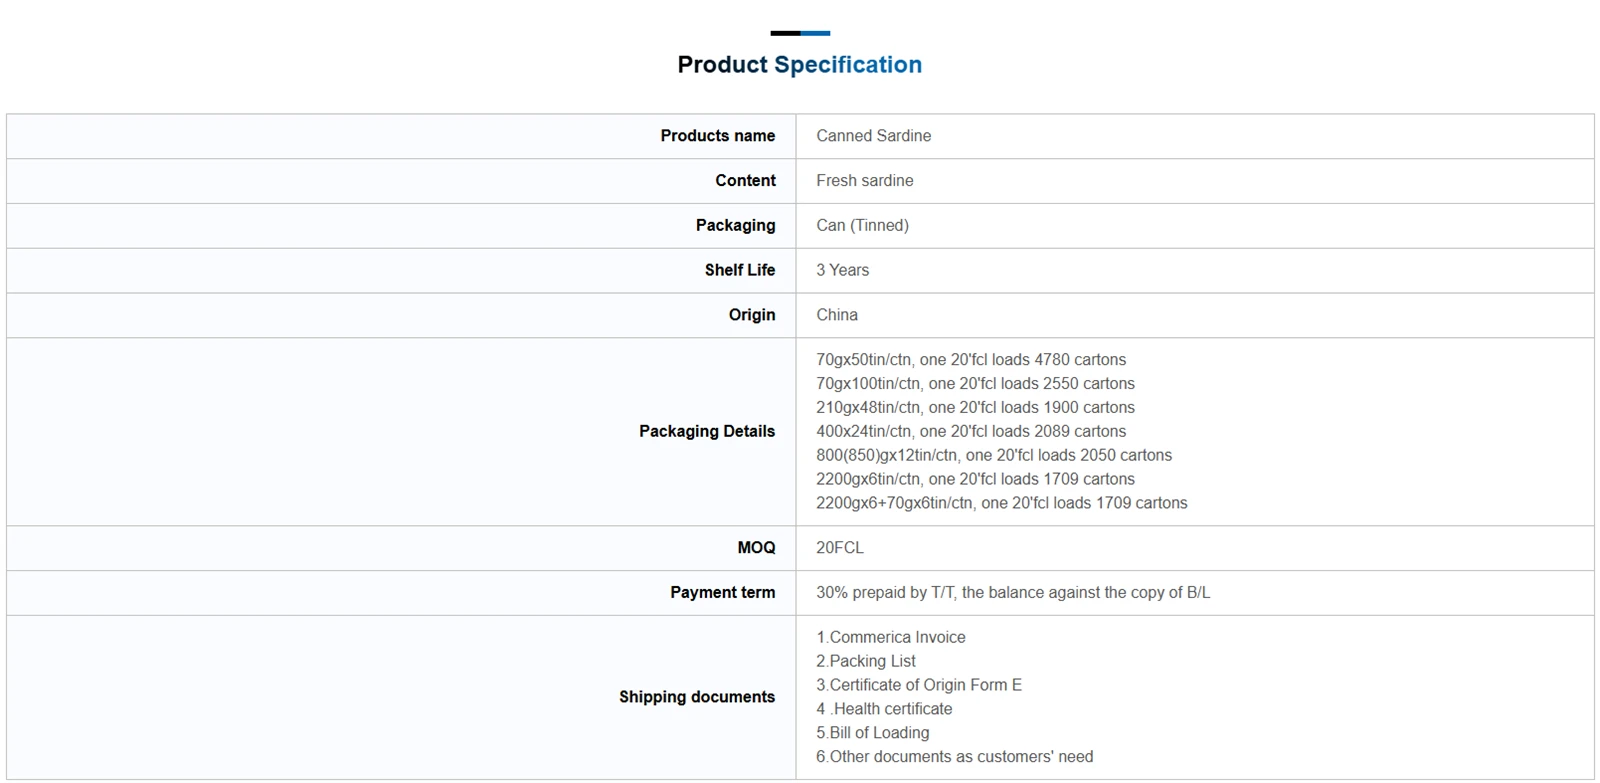Screen dimensions: 1600x783
Task: Click the '3 Years' value
Action: tap(842, 270)
